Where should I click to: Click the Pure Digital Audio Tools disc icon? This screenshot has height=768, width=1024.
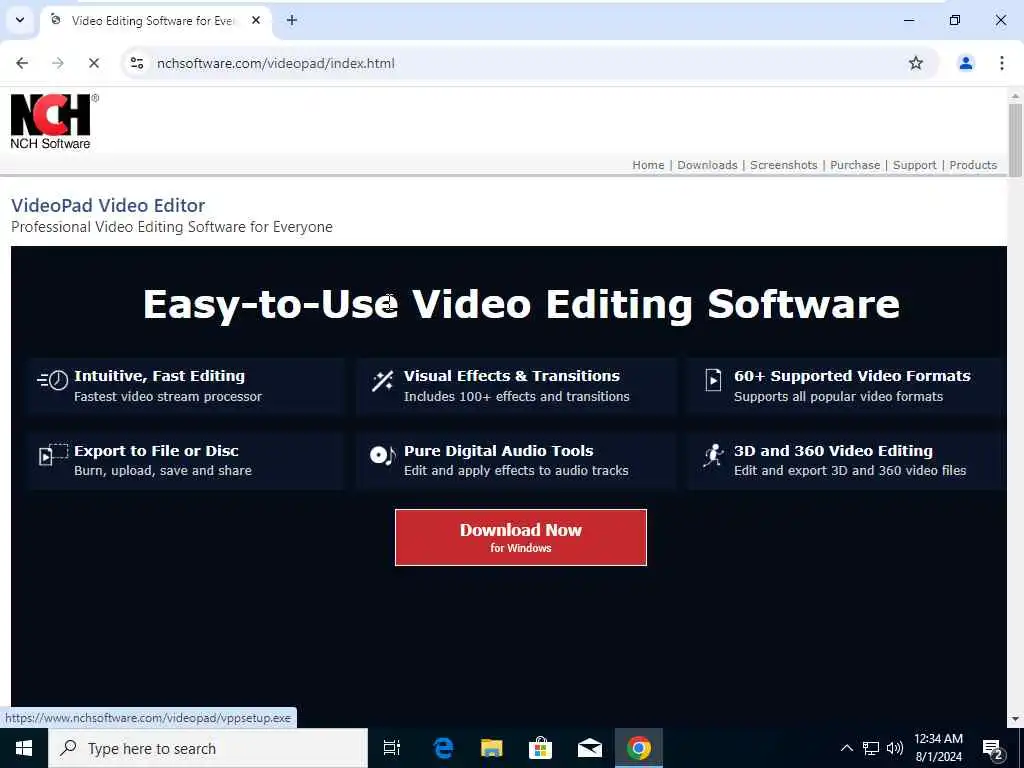point(383,455)
